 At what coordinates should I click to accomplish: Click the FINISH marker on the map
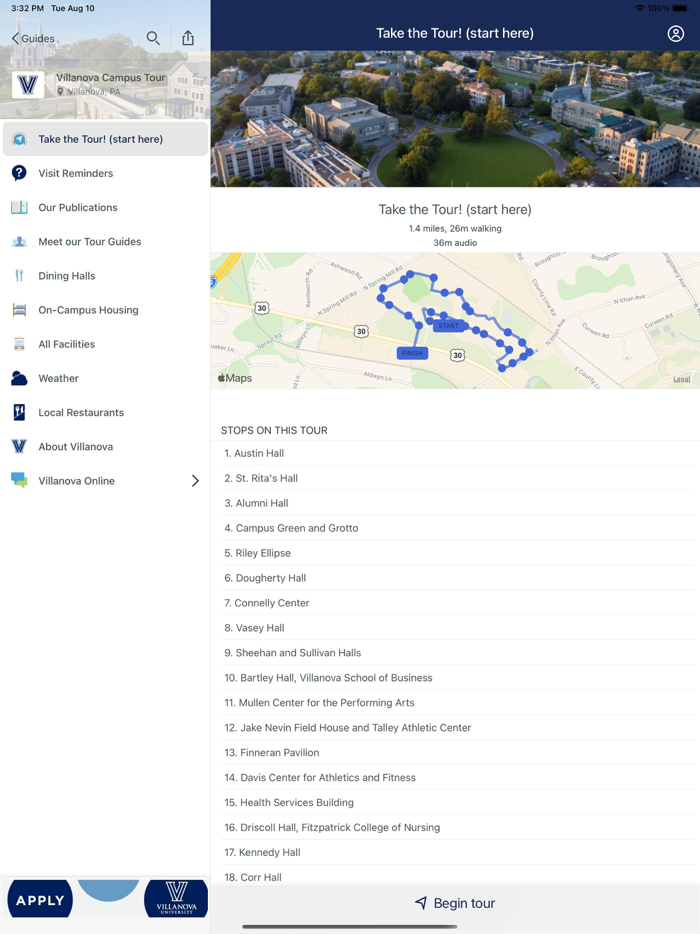coord(412,353)
